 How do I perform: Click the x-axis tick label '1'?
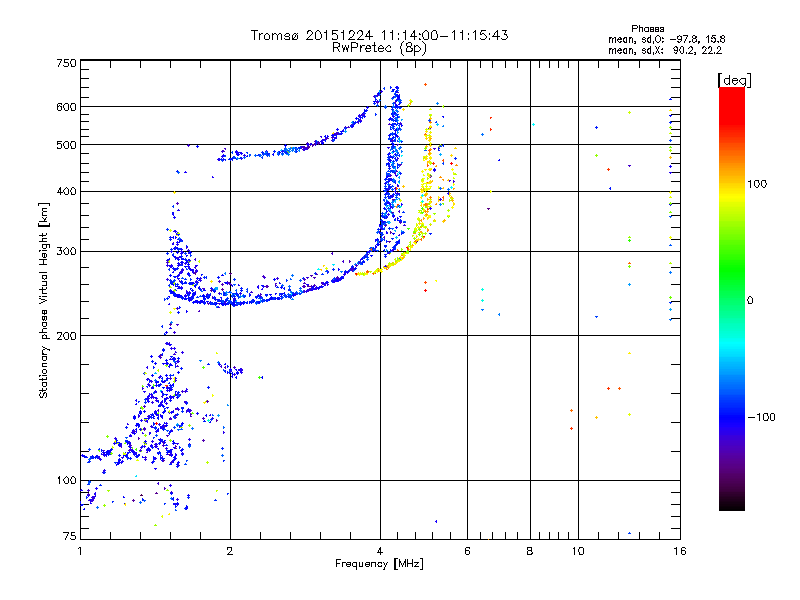pos(80,551)
